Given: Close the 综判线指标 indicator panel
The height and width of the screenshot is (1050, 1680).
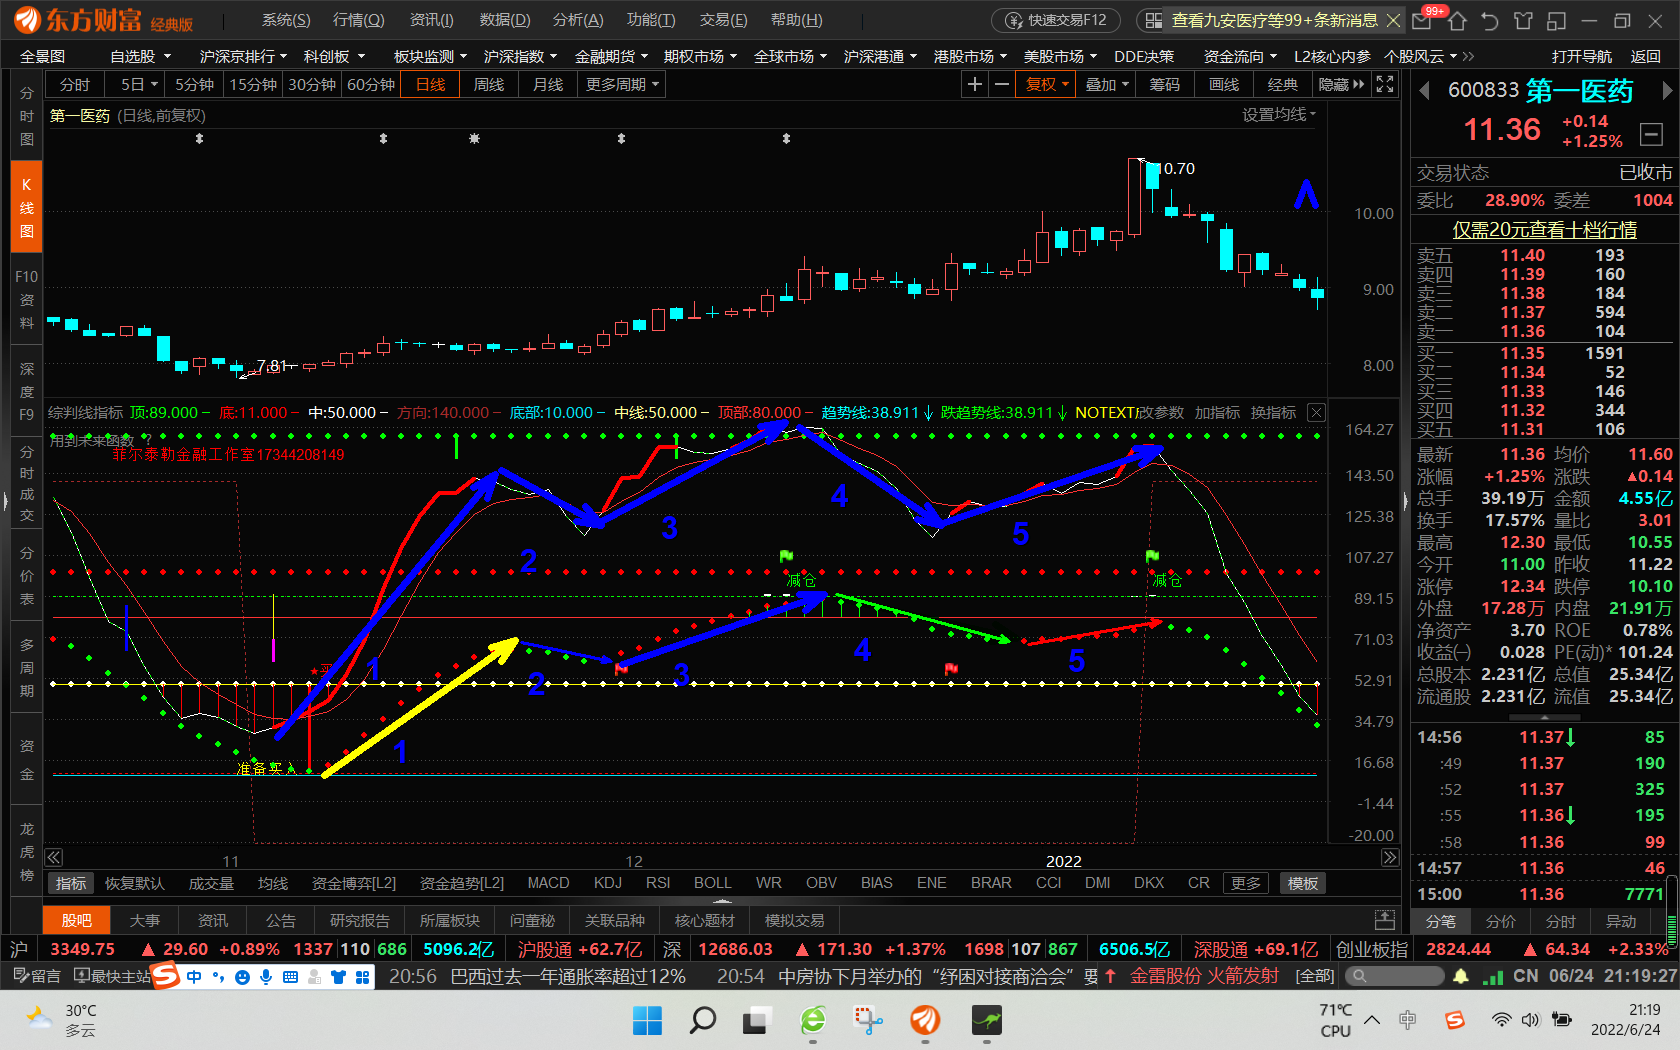Looking at the screenshot, I should [1317, 413].
